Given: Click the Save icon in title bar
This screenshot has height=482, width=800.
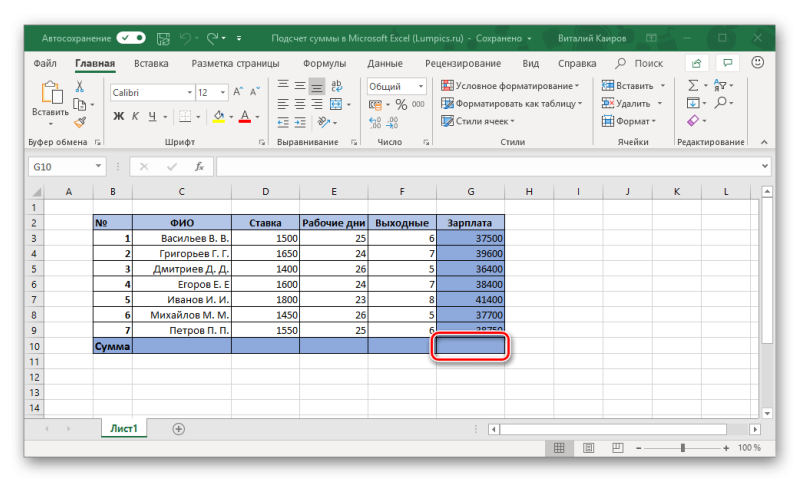Looking at the screenshot, I should click(163, 38).
